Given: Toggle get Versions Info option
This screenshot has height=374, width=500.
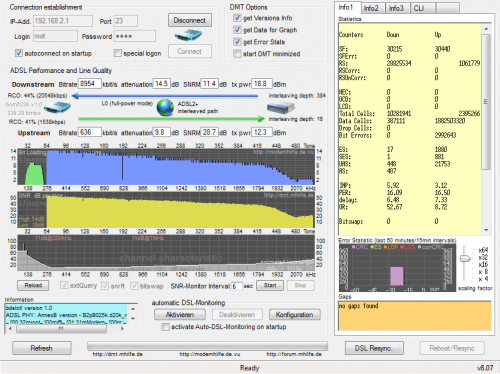Looking at the screenshot, I should click(x=237, y=18).
